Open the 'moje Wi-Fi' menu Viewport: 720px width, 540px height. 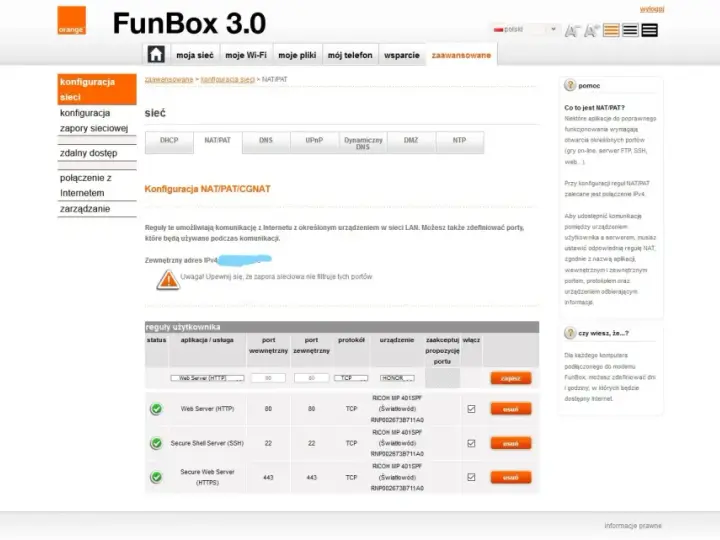coord(246,55)
